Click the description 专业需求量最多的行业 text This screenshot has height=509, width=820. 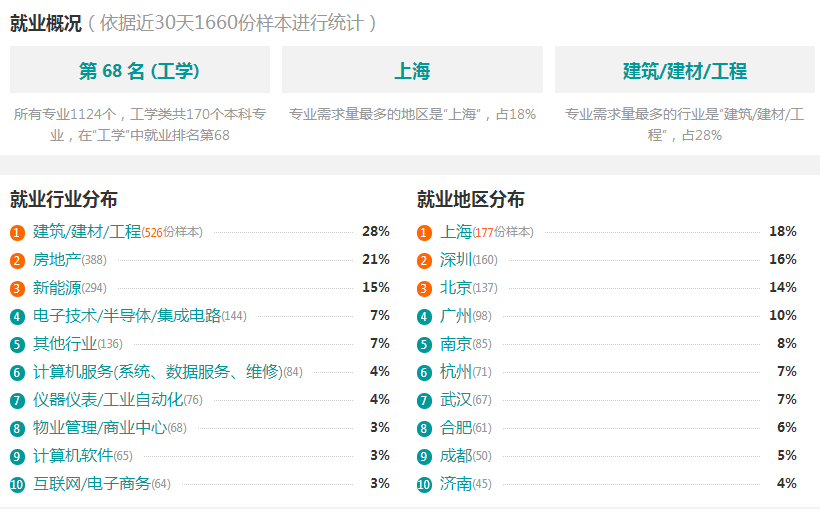(685, 125)
